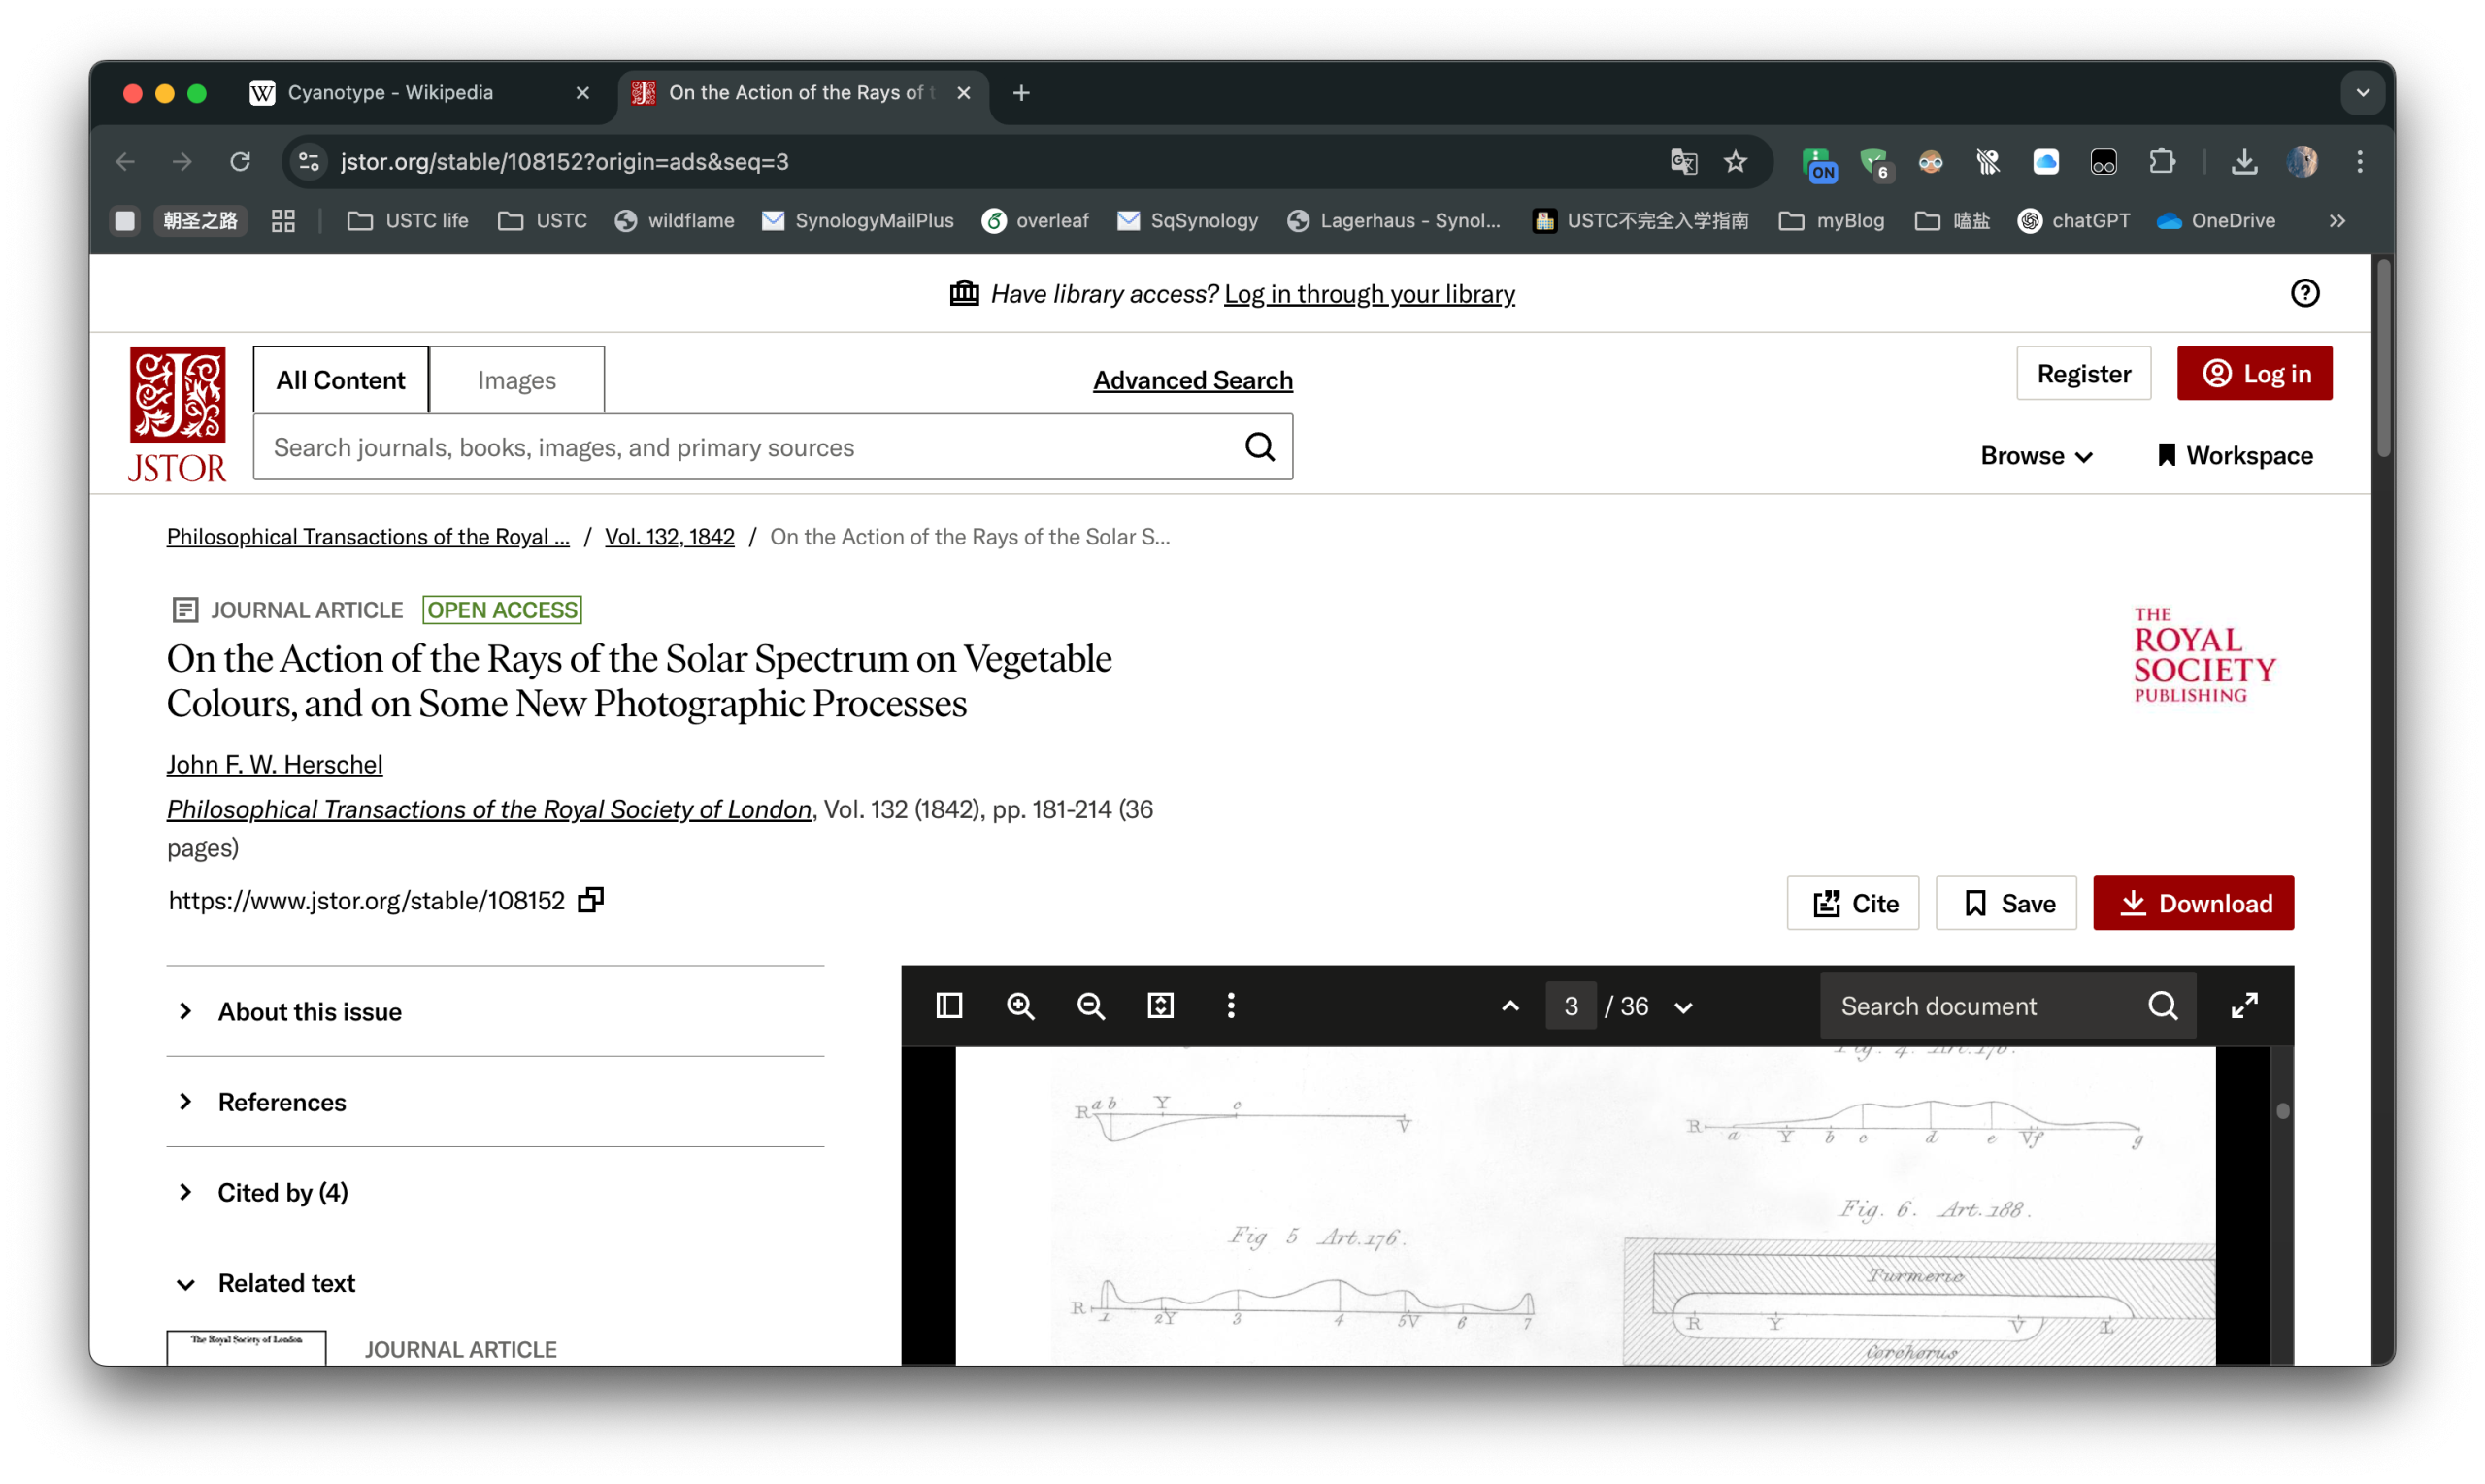This screenshot has height=1484, width=2485.
Task: Select the JSTOR article browser tab
Action: click(x=803, y=93)
